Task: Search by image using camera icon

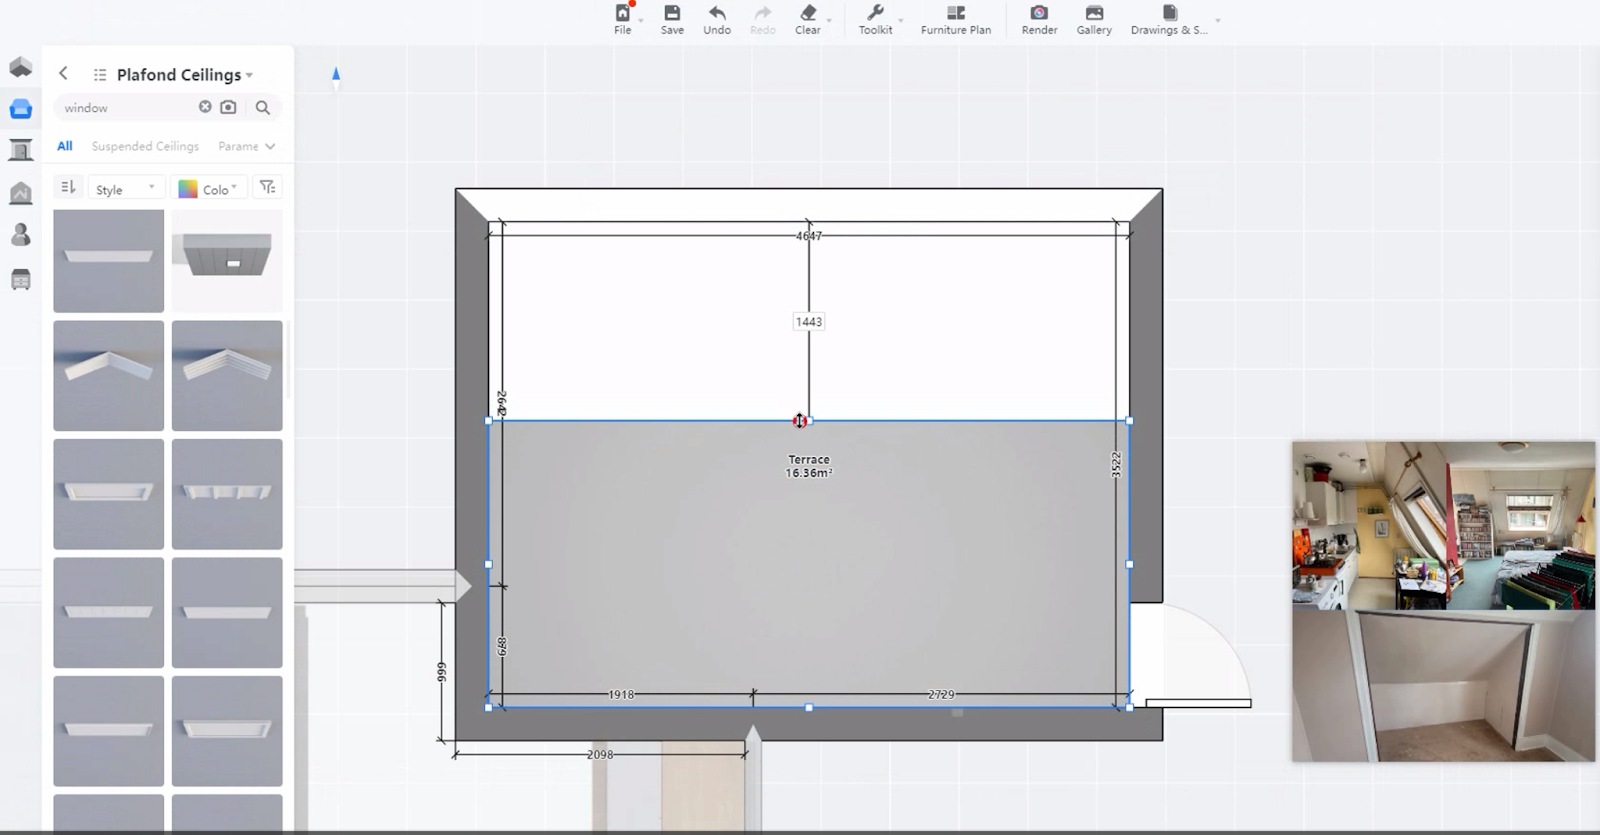Action: pyautogui.click(x=228, y=107)
